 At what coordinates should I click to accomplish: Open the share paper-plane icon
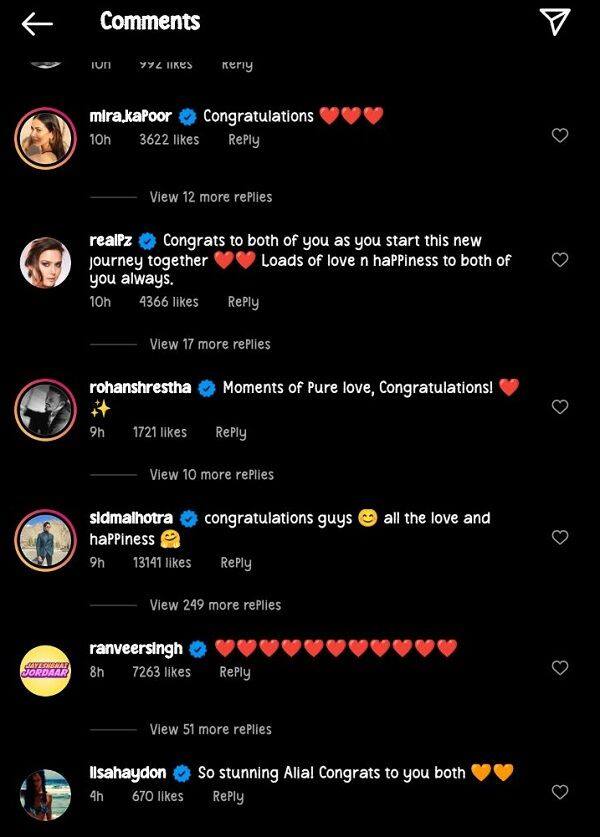[555, 22]
